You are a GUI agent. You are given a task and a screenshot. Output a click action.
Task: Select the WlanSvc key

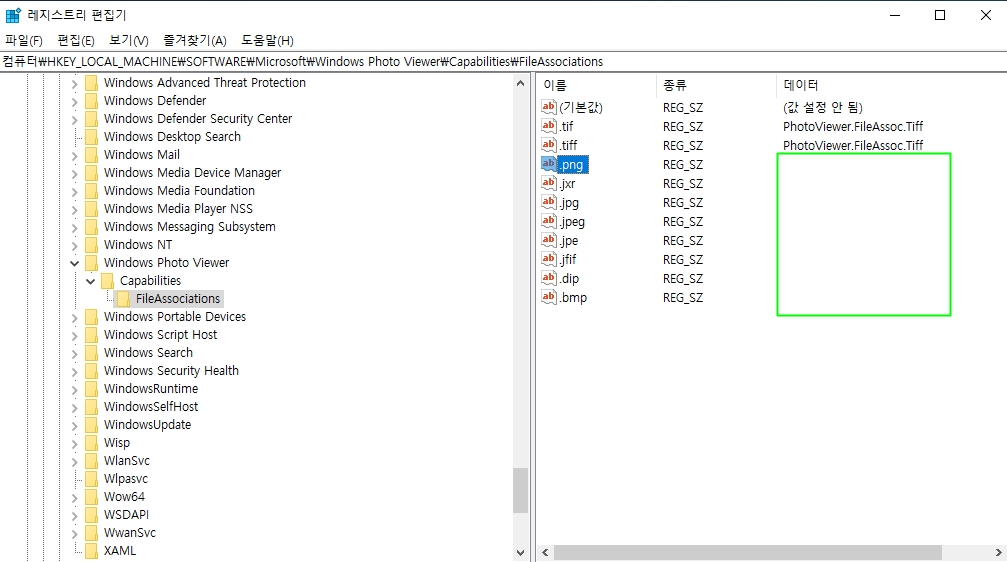point(127,461)
